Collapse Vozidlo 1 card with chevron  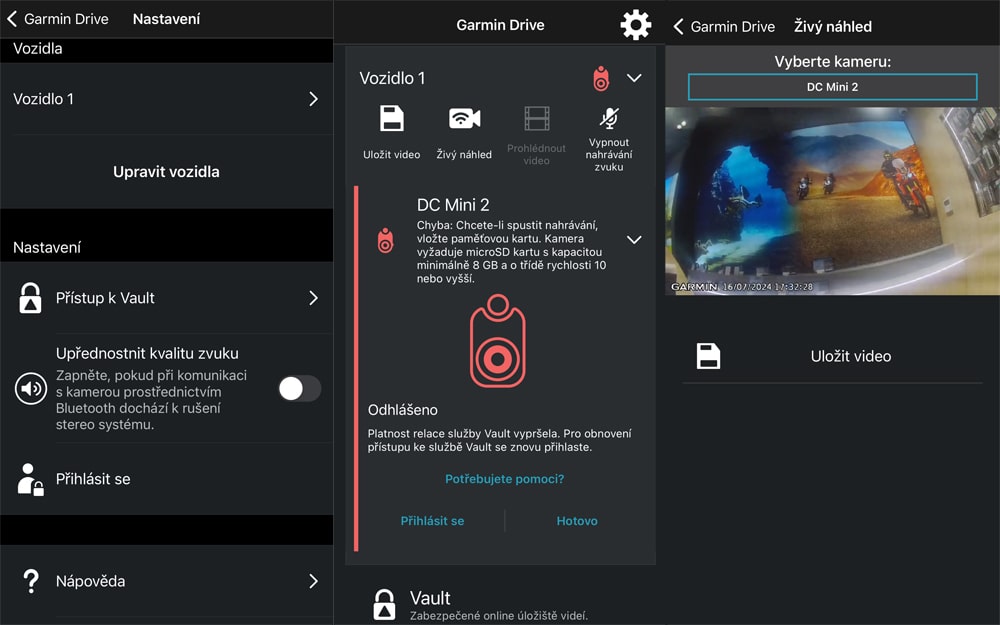[x=634, y=78]
